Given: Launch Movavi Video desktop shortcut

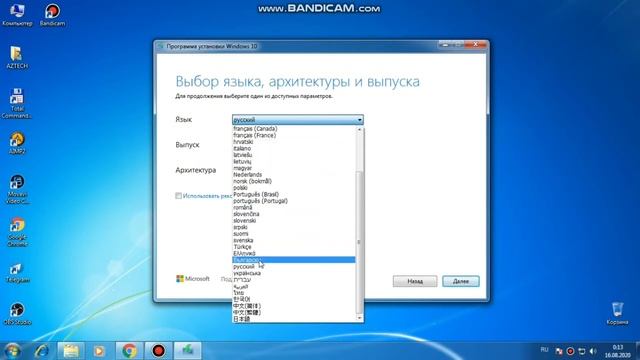Looking at the screenshot, I should pyautogui.click(x=17, y=189).
